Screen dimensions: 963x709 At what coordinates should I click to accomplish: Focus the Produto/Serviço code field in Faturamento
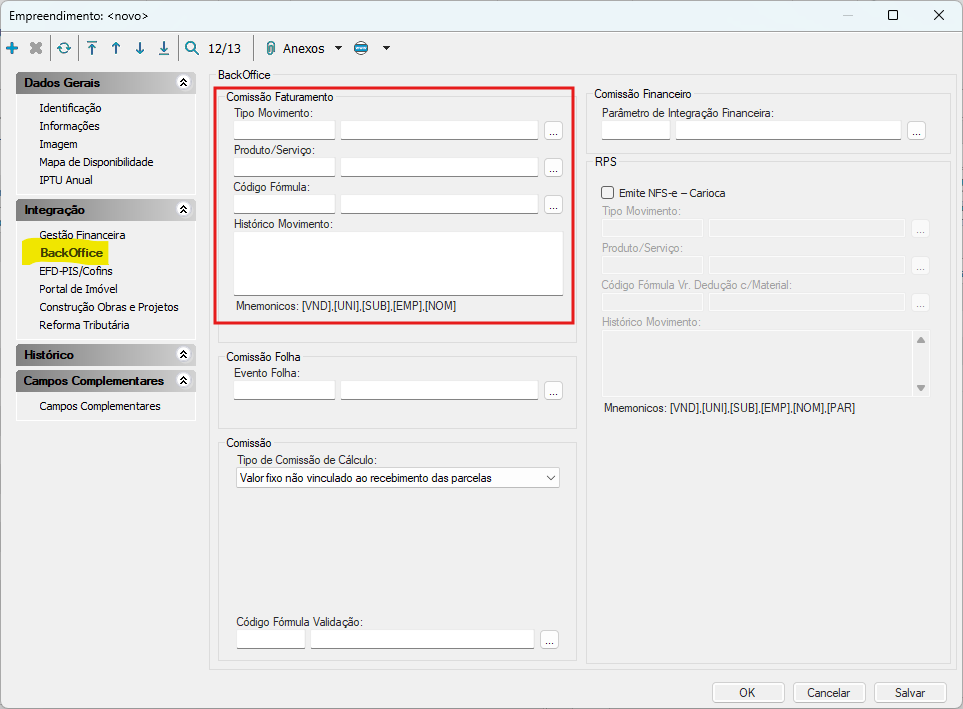pos(284,167)
